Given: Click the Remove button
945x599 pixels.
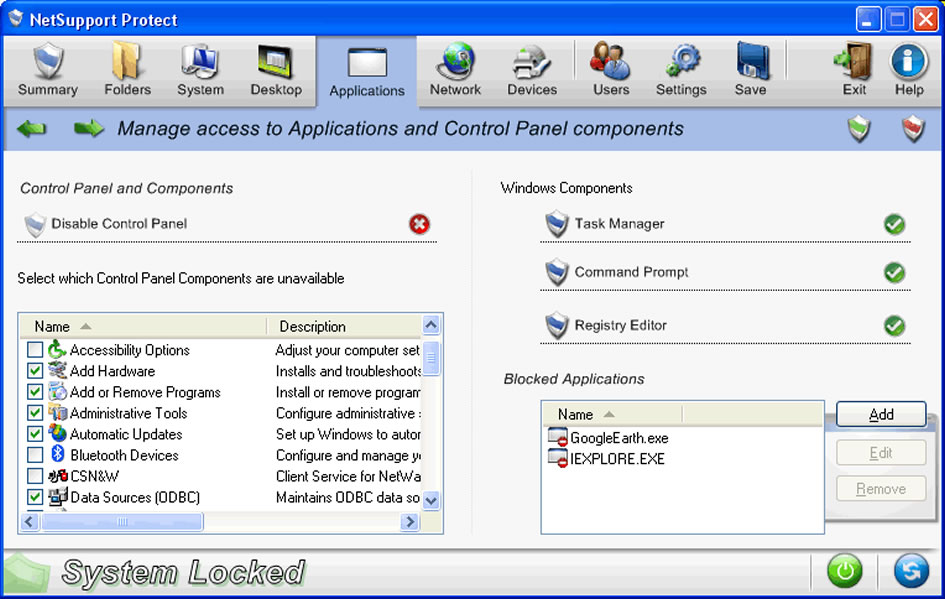Looking at the screenshot, I should pyautogui.click(x=881, y=489).
